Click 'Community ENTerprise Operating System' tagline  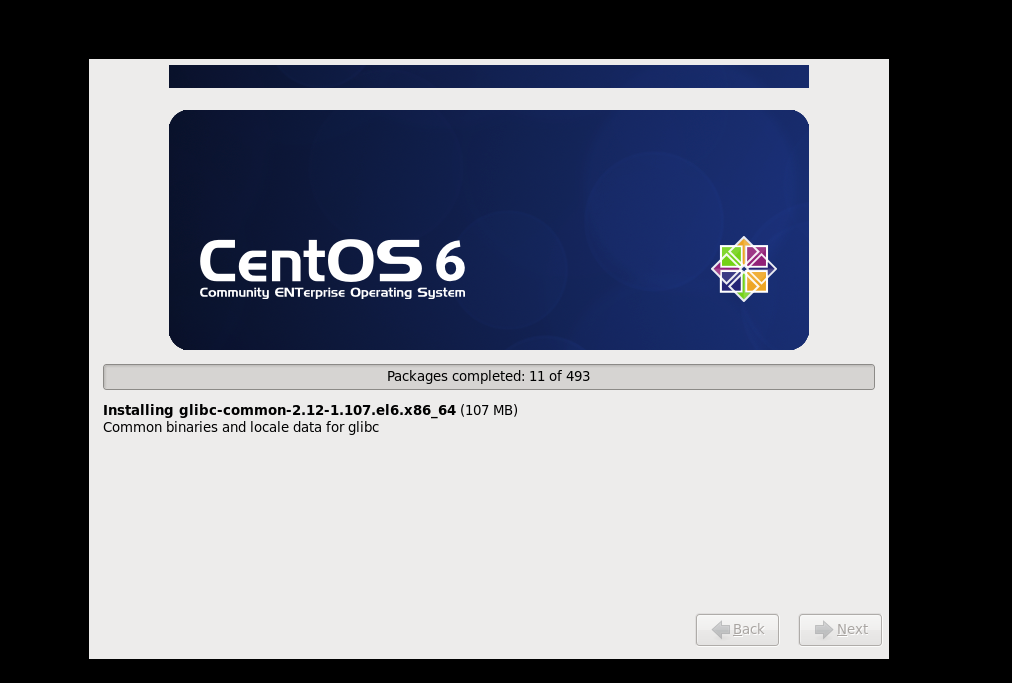332,292
